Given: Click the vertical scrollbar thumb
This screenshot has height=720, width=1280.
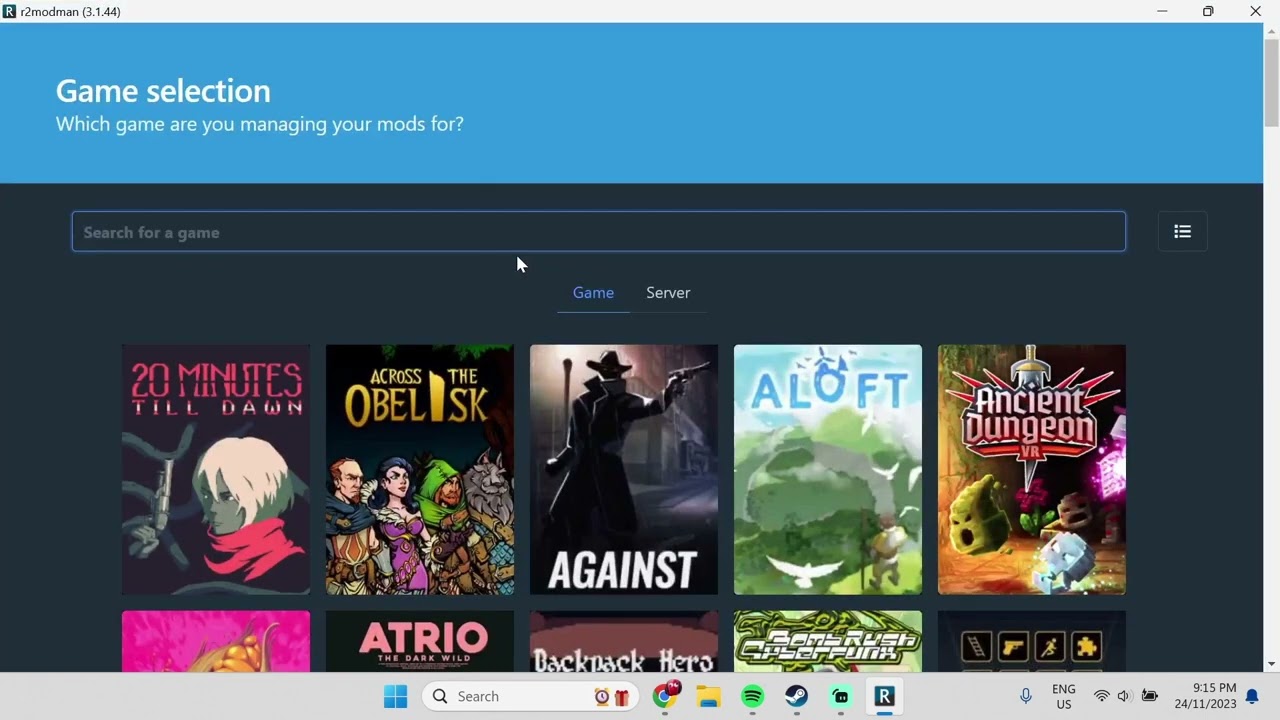Looking at the screenshot, I should coord(1272,84).
